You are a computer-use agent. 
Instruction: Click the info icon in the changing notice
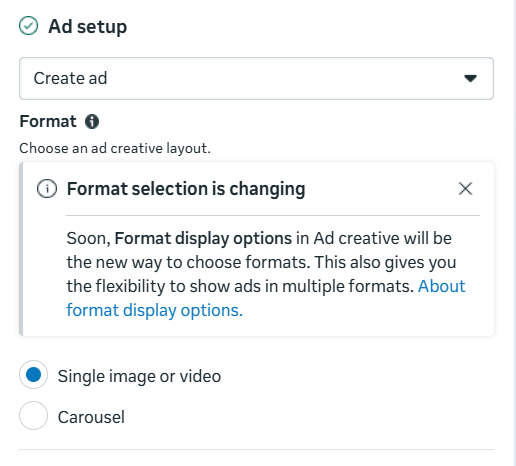click(47, 188)
